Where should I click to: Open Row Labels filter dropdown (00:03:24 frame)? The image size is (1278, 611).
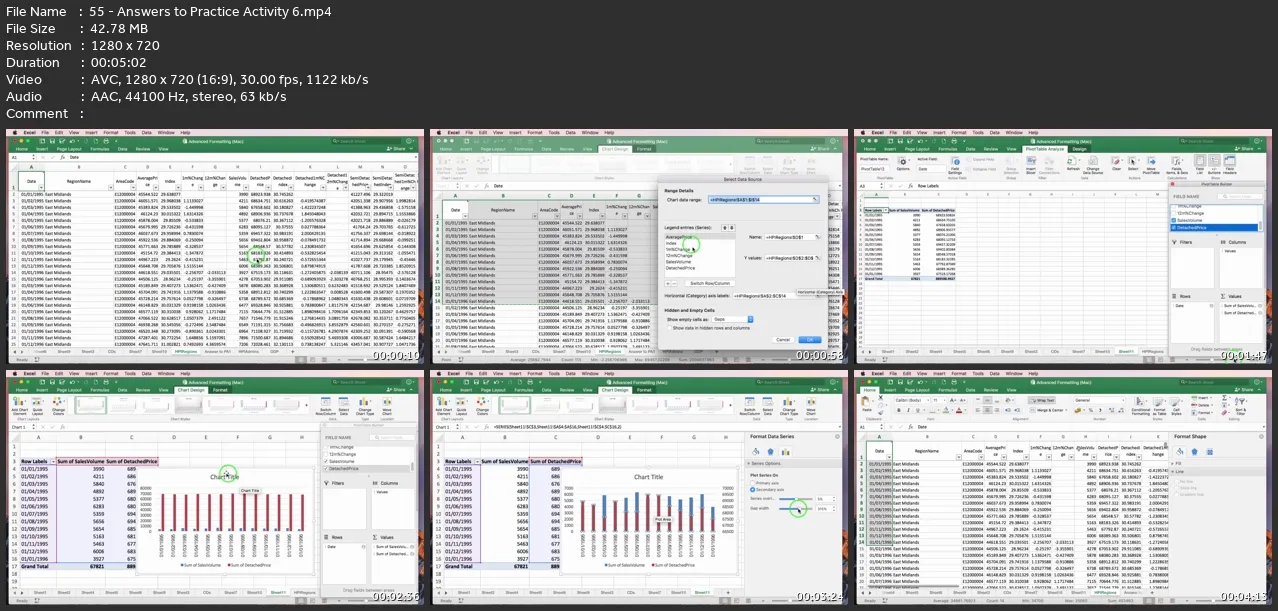point(477,461)
